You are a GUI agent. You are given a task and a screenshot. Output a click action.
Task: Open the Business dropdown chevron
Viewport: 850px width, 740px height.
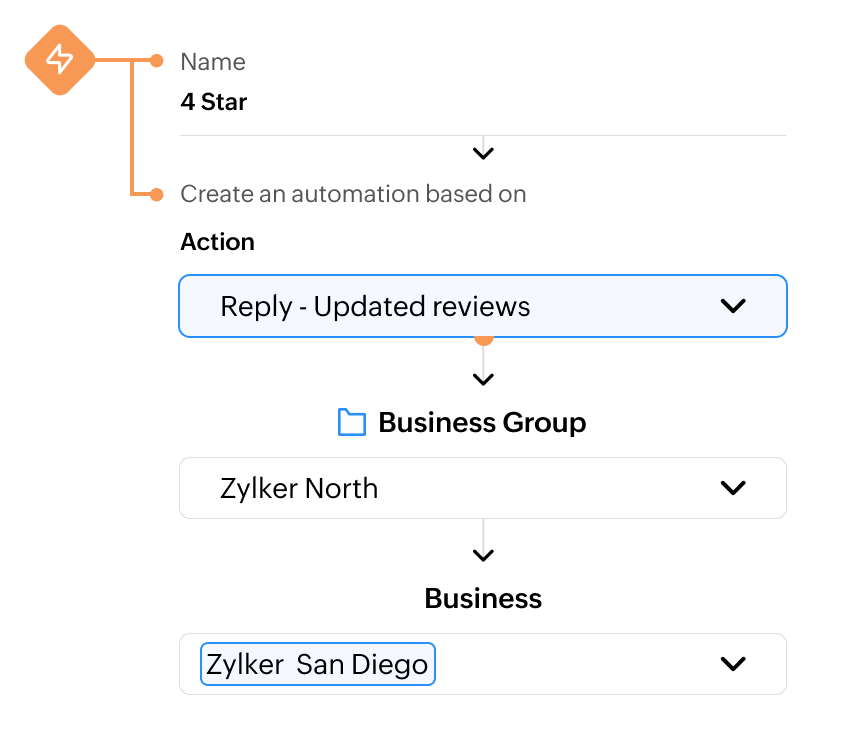click(733, 664)
